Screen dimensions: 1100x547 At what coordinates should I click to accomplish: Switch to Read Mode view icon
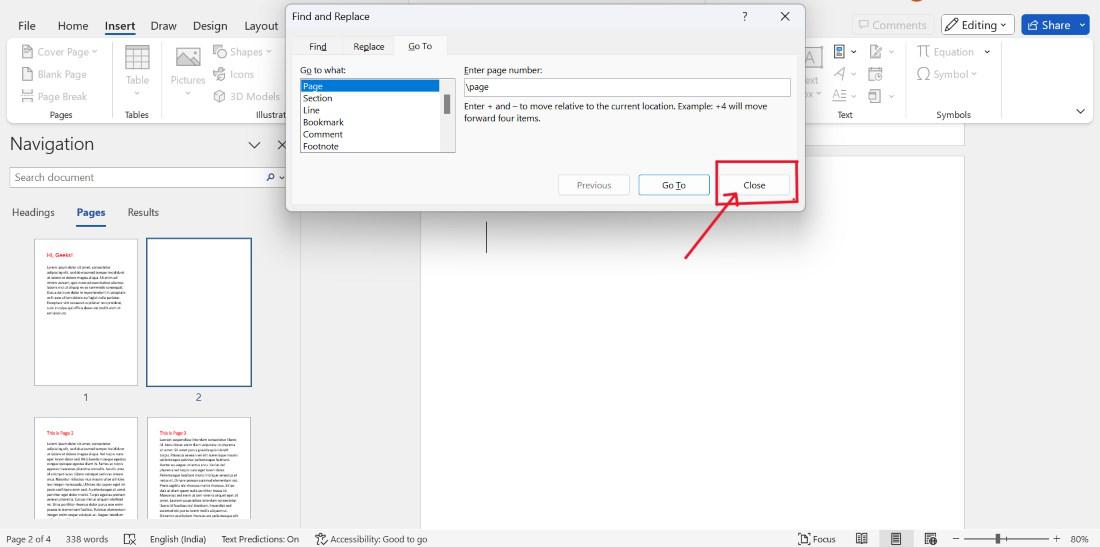(861, 539)
